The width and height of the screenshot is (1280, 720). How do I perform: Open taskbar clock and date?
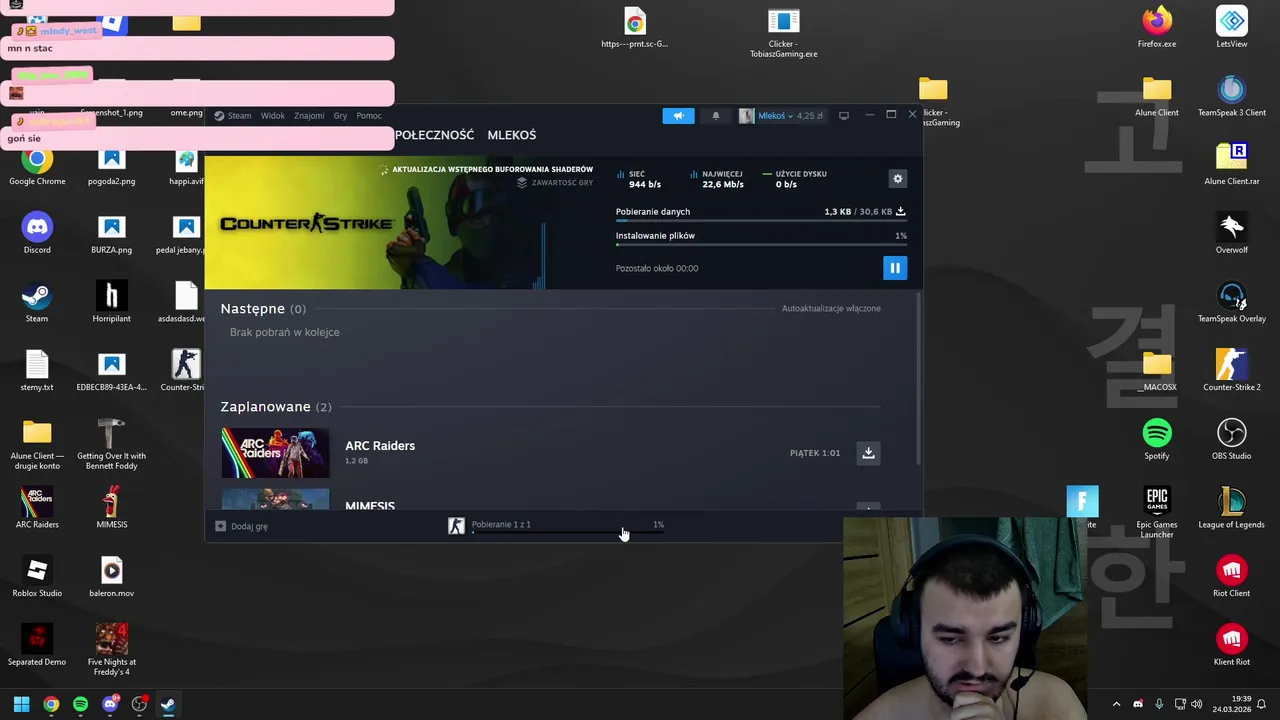[x=1230, y=704]
